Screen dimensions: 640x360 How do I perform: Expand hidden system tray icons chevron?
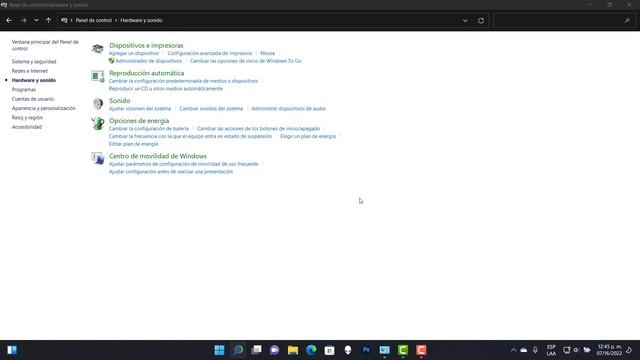tap(513, 350)
